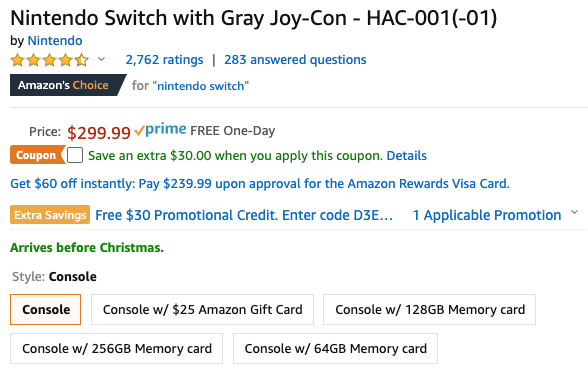588x377 pixels.
Task: Click the orange Coupon badge
Action: pos(38,155)
